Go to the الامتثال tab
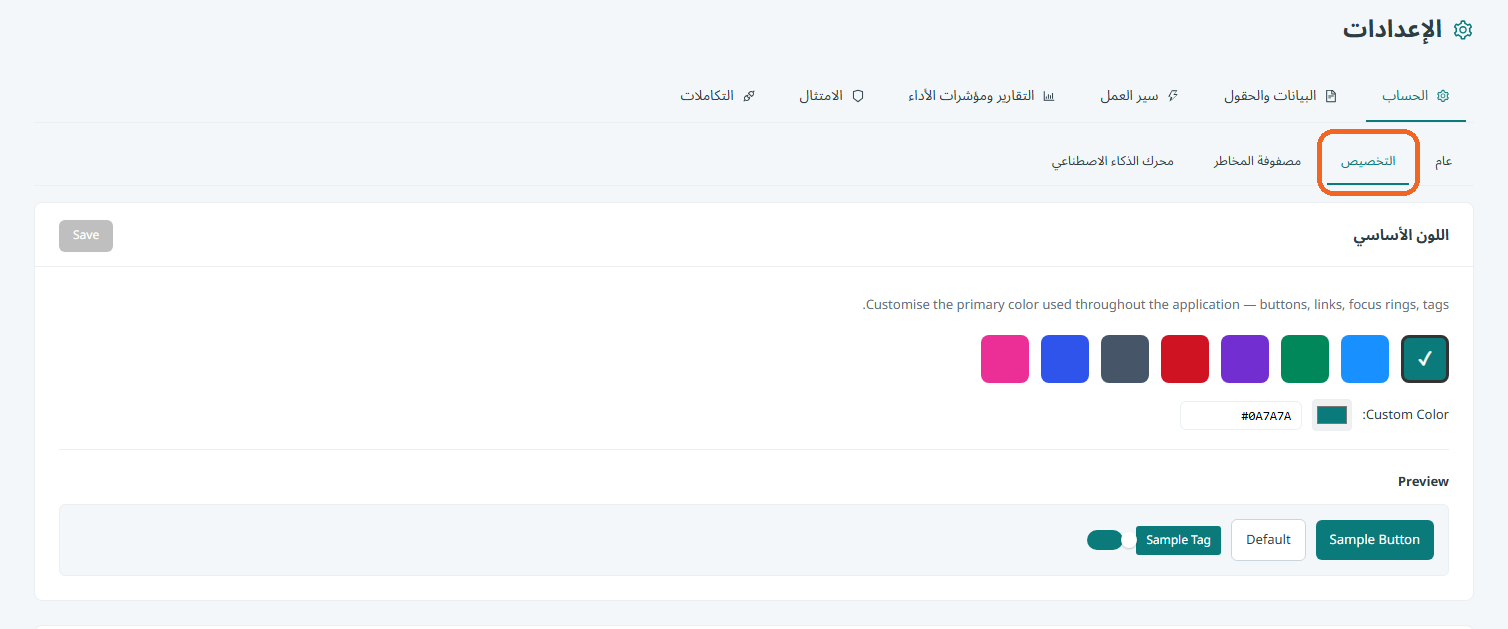The width and height of the screenshot is (1508, 629). (x=831, y=96)
